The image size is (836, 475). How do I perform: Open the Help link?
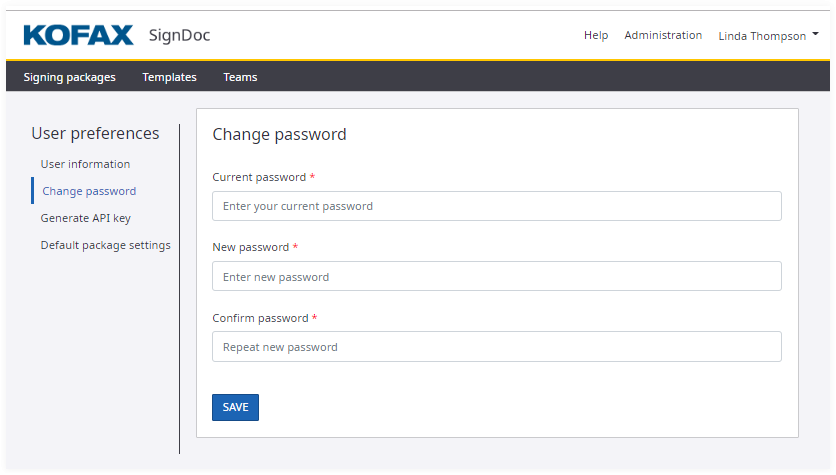tap(596, 35)
